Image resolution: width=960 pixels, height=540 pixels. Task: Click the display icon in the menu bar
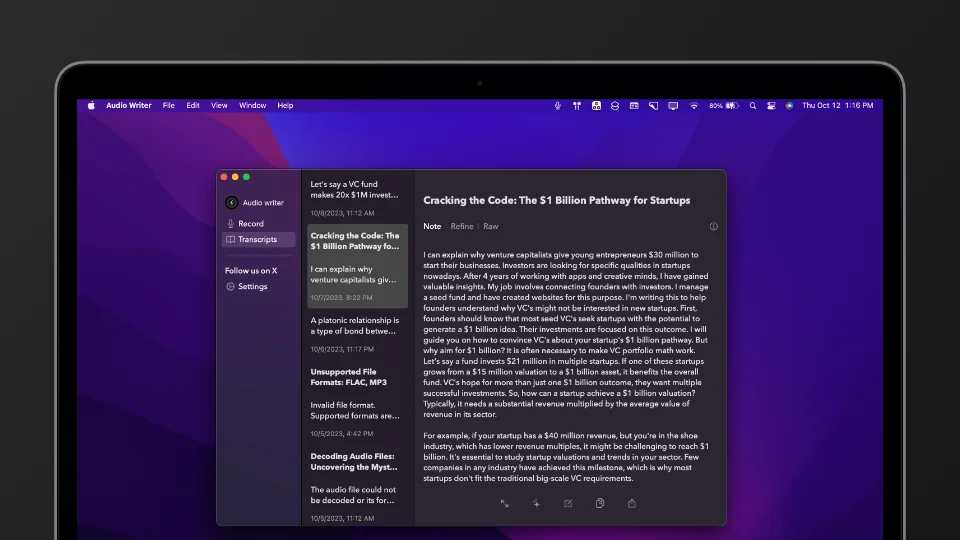click(x=673, y=105)
